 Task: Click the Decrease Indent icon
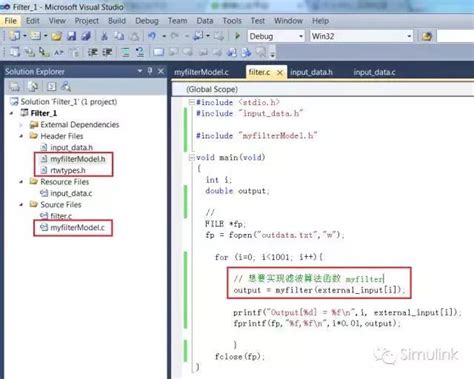click(92, 52)
